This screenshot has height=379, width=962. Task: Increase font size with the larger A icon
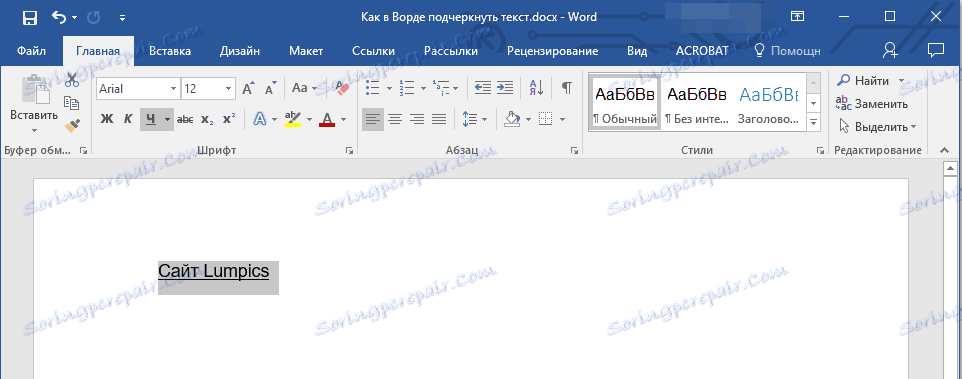tap(248, 89)
